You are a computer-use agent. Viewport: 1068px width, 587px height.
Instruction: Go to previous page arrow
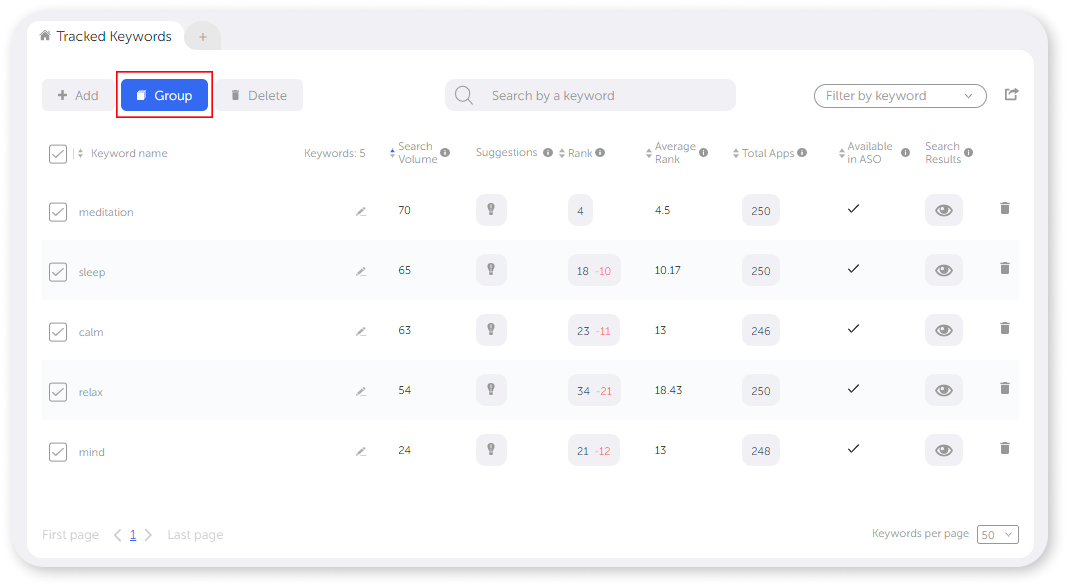point(118,535)
